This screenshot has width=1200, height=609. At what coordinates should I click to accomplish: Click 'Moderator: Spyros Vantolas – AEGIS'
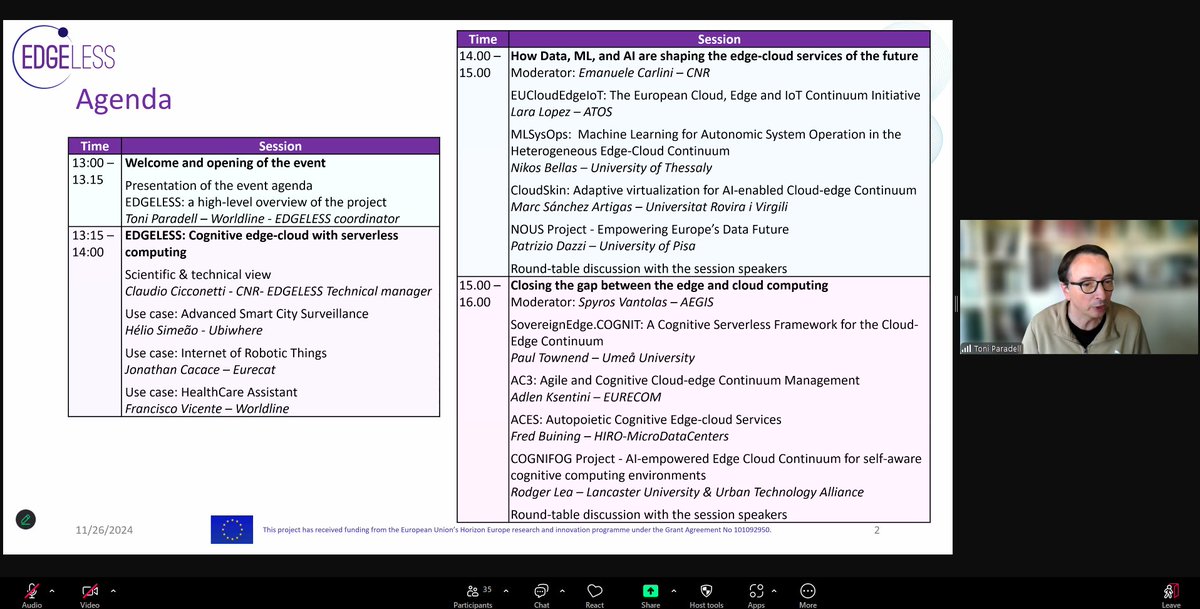[612, 302]
